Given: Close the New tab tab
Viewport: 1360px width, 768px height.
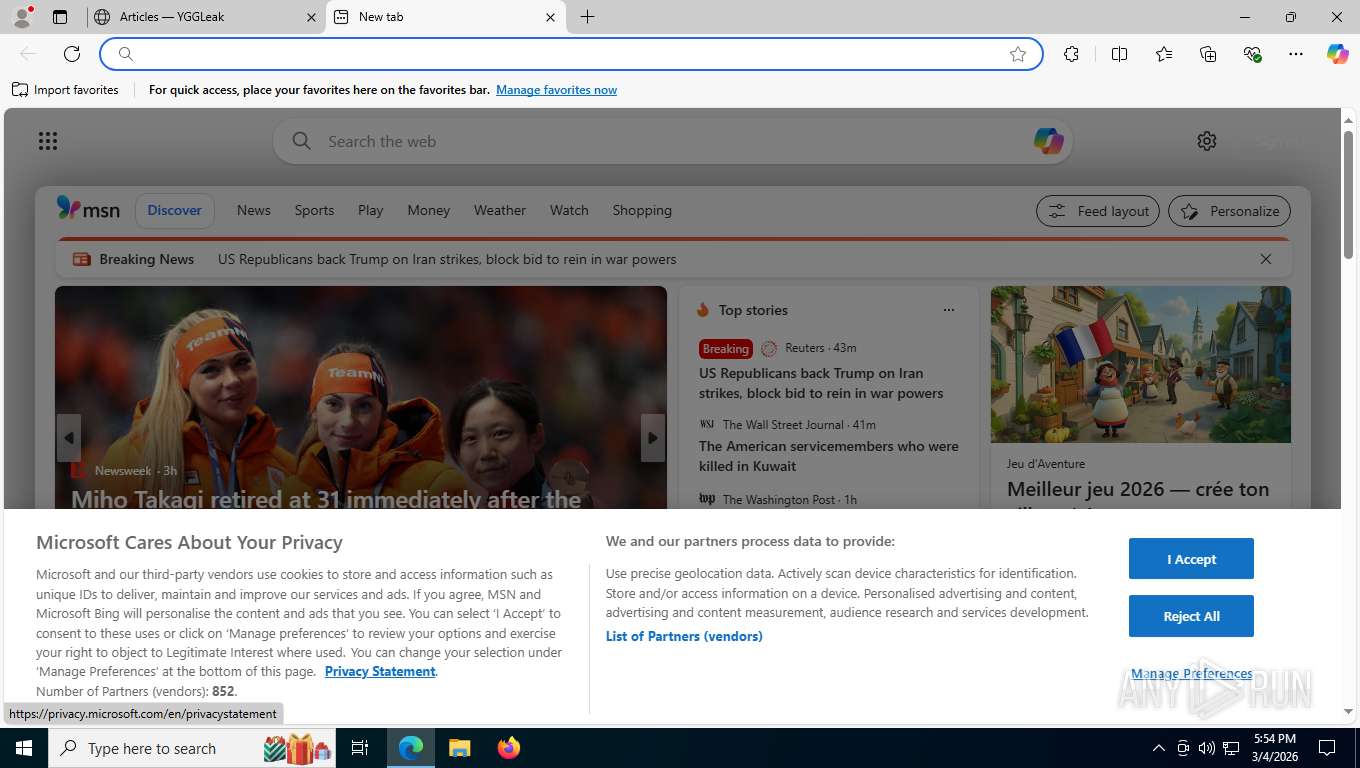Looking at the screenshot, I should [550, 17].
